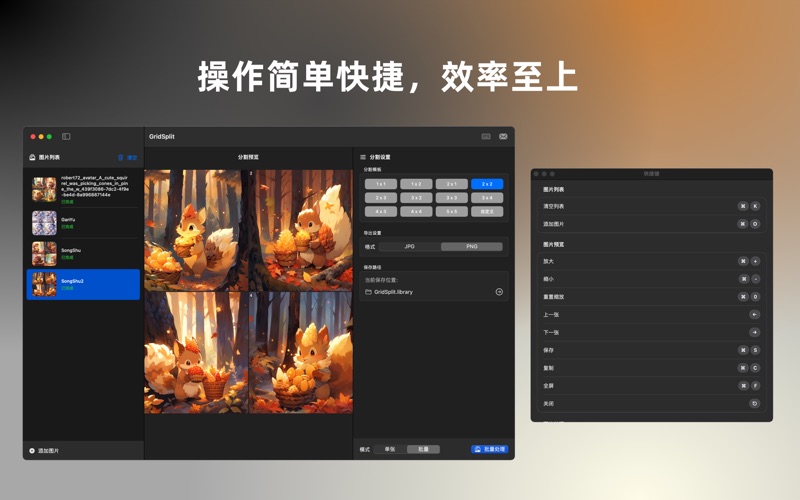Open the 自定义 custom template option

pyautogui.click(x=487, y=211)
